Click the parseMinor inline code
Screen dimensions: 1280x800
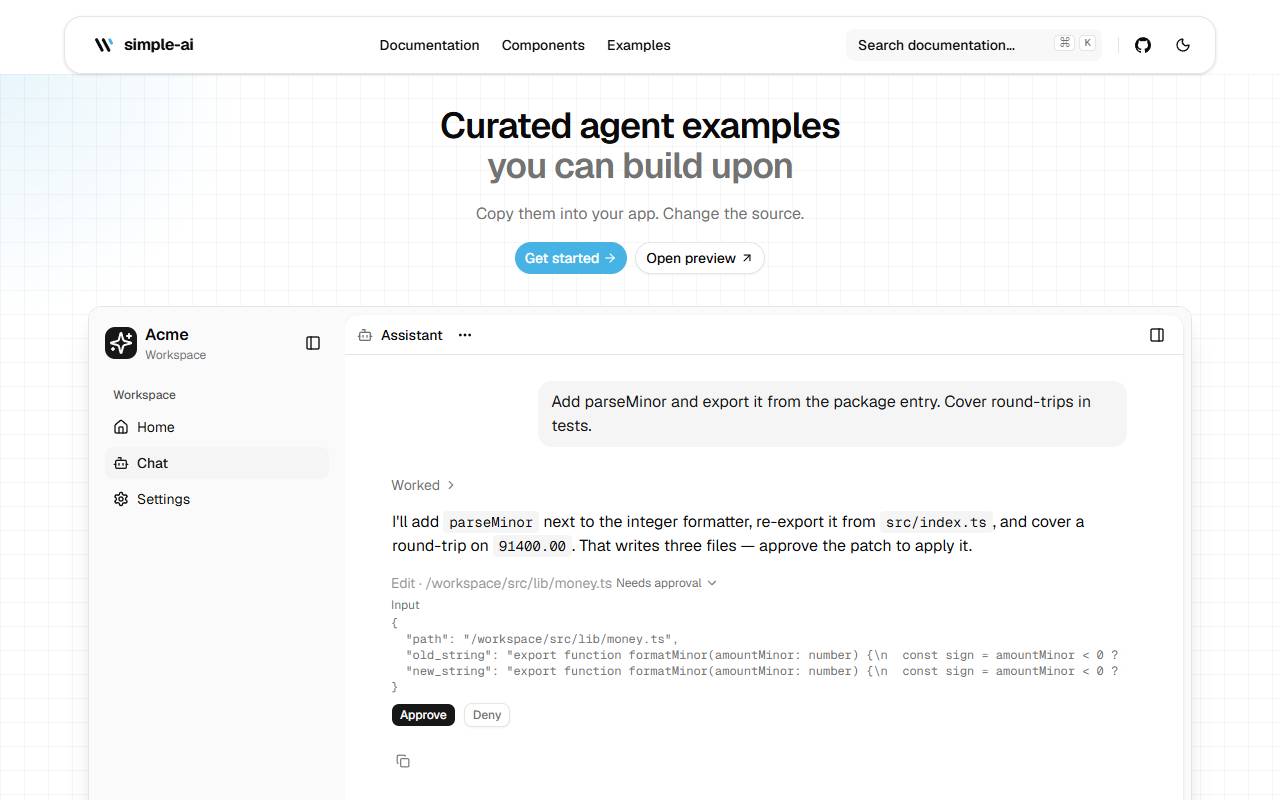point(491,522)
